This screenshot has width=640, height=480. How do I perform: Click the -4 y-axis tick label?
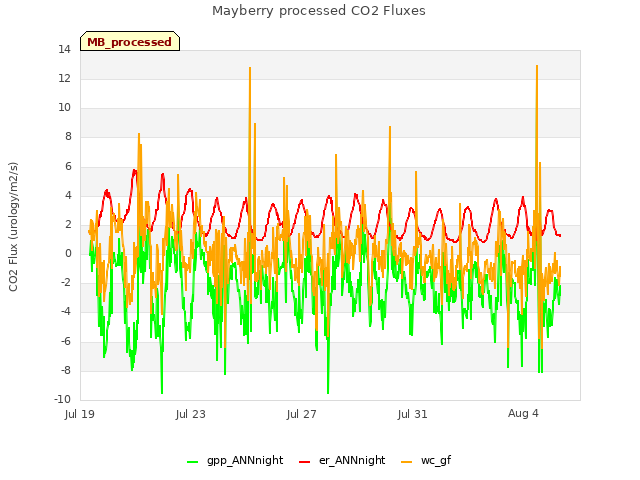pyautogui.click(x=66, y=312)
